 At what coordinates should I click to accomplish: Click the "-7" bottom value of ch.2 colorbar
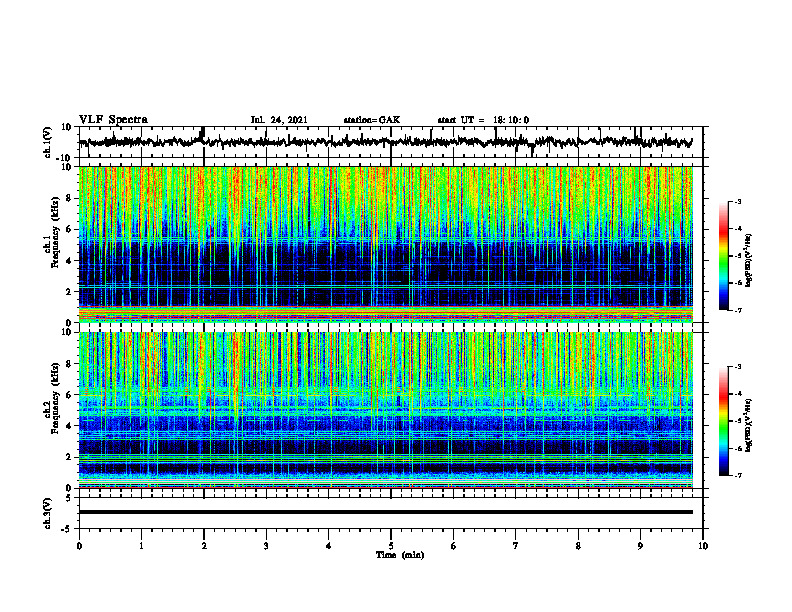click(737, 475)
